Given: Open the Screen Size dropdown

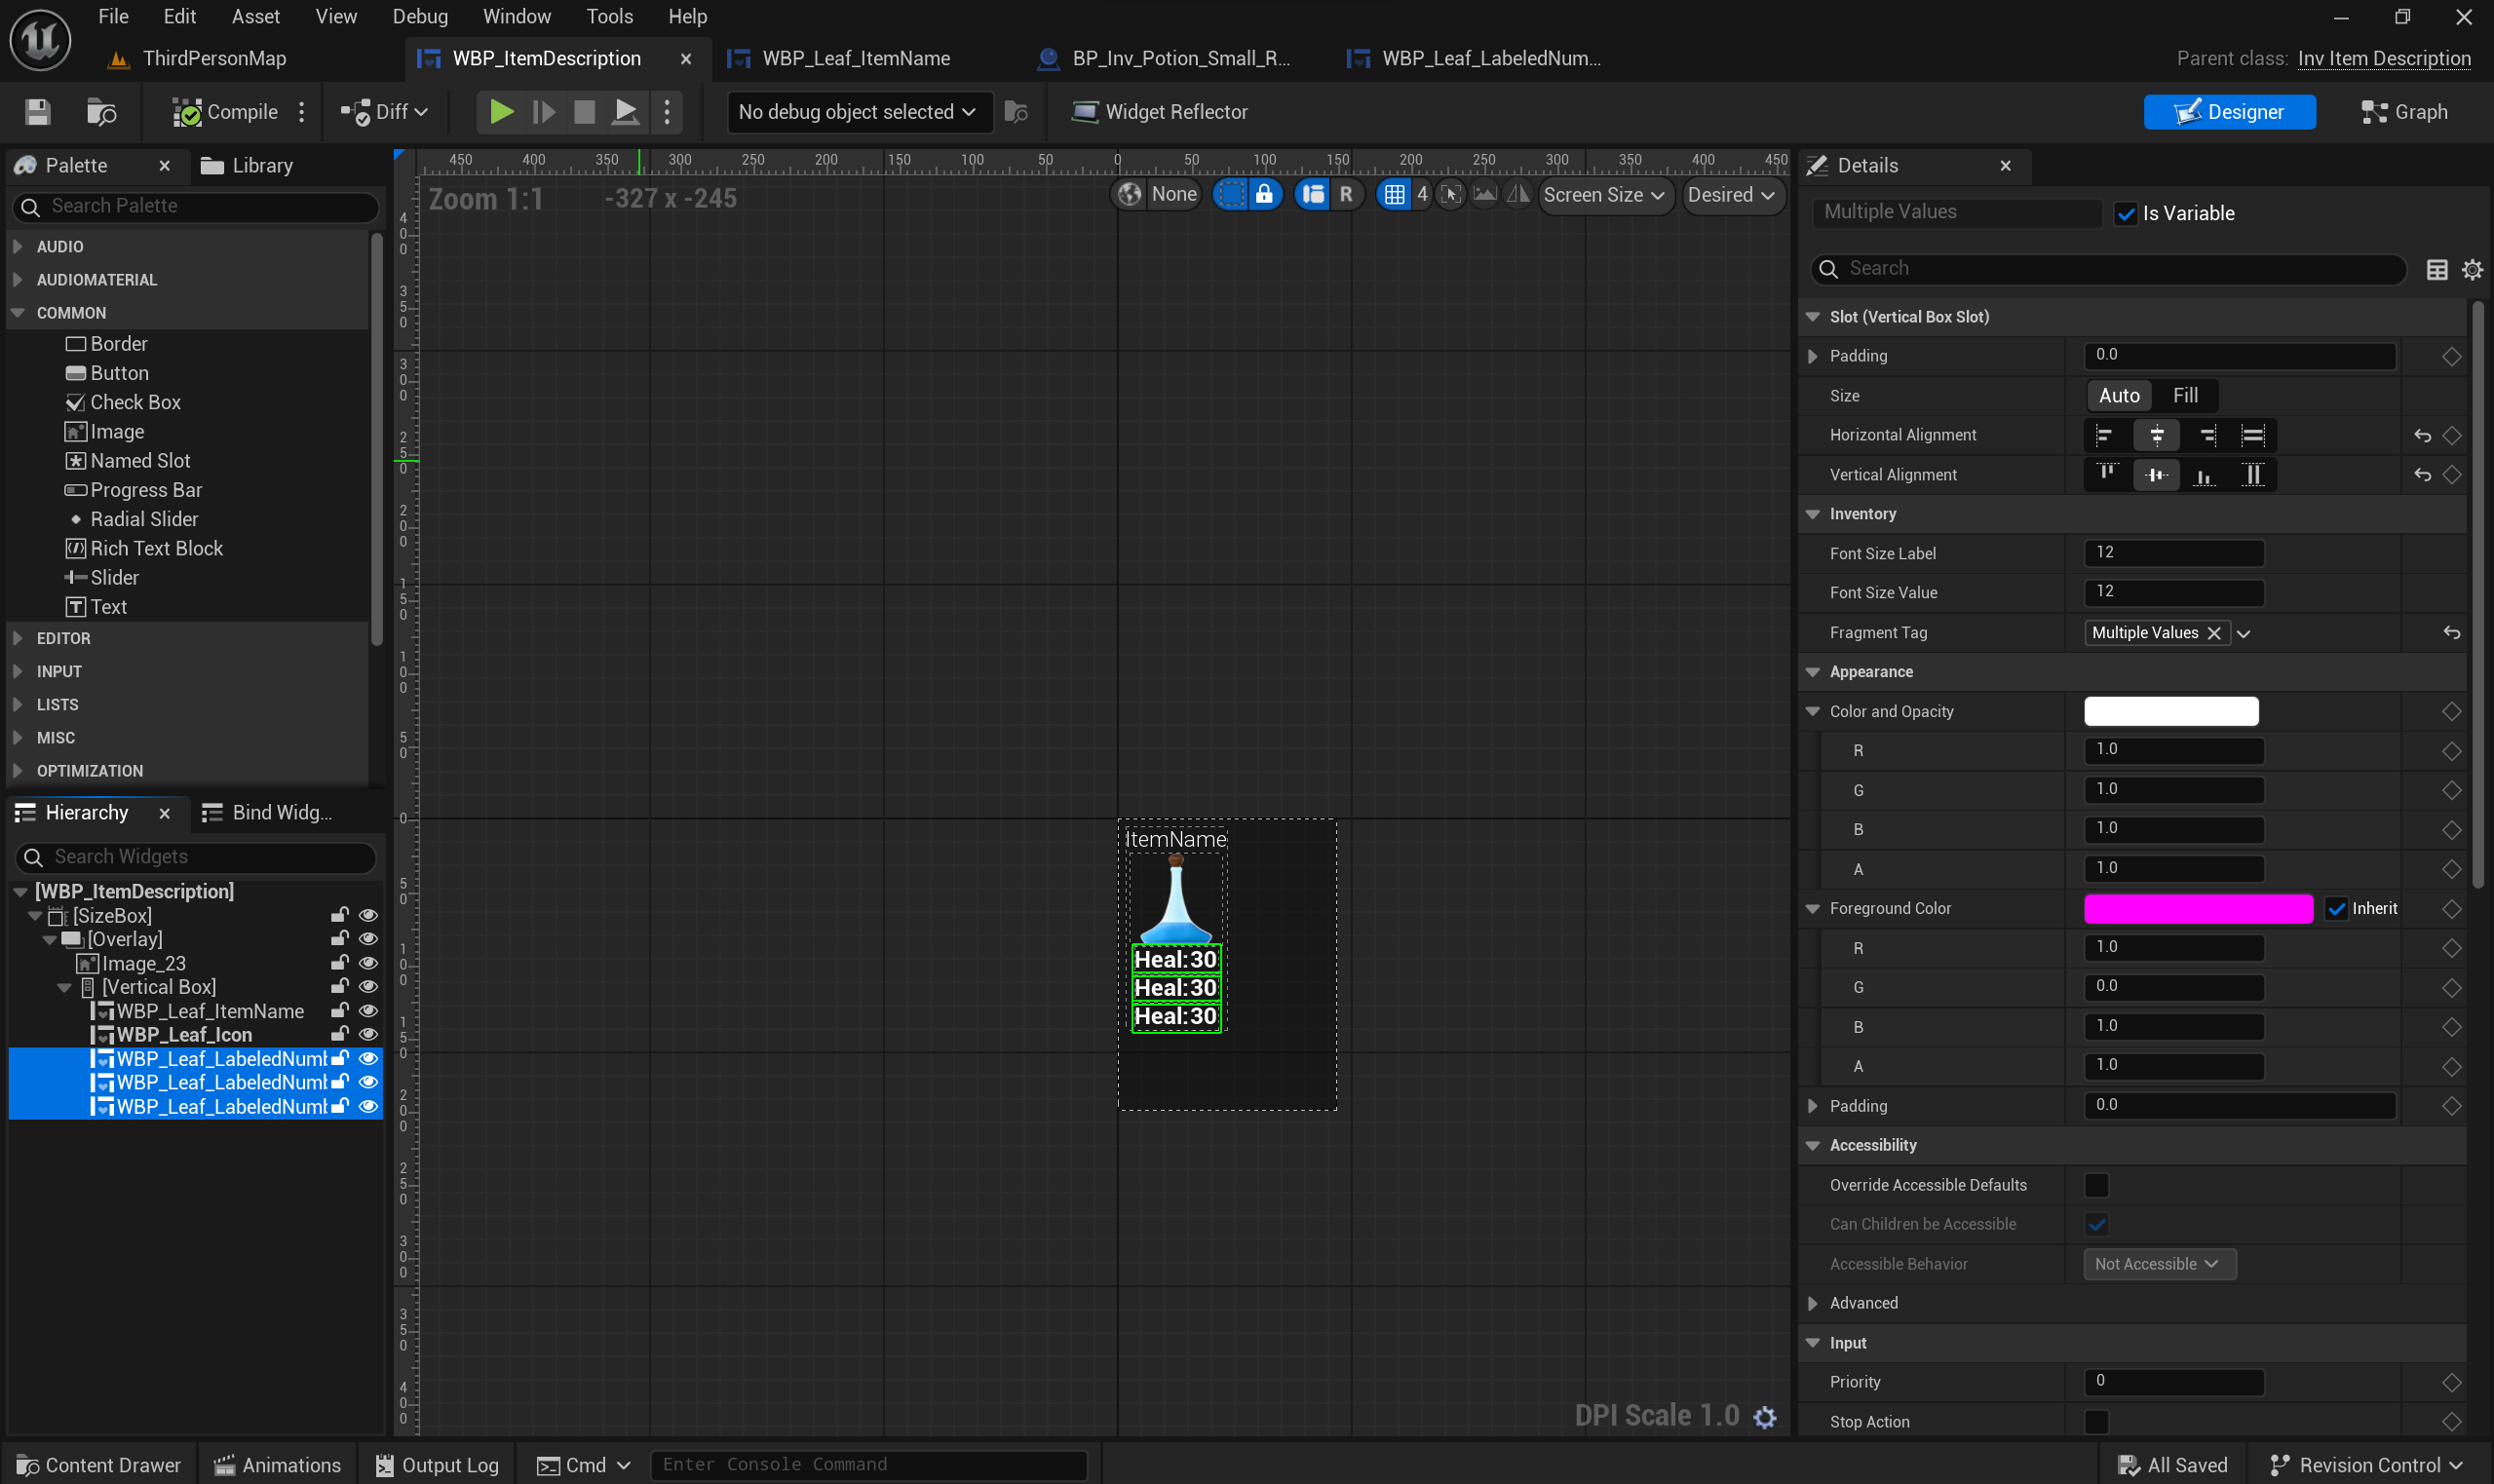Looking at the screenshot, I should point(1603,194).
